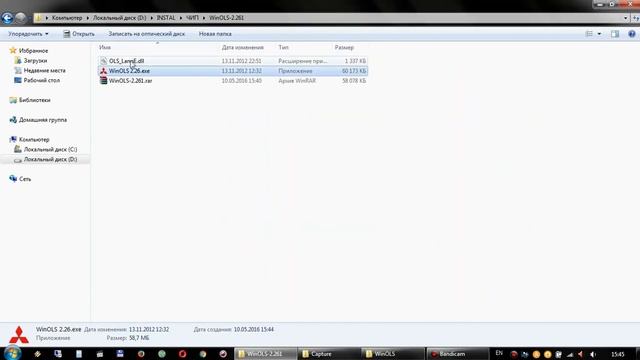Switch to the Capture taskbar window
The image size is (640, 360).
(x=329, y=354)
